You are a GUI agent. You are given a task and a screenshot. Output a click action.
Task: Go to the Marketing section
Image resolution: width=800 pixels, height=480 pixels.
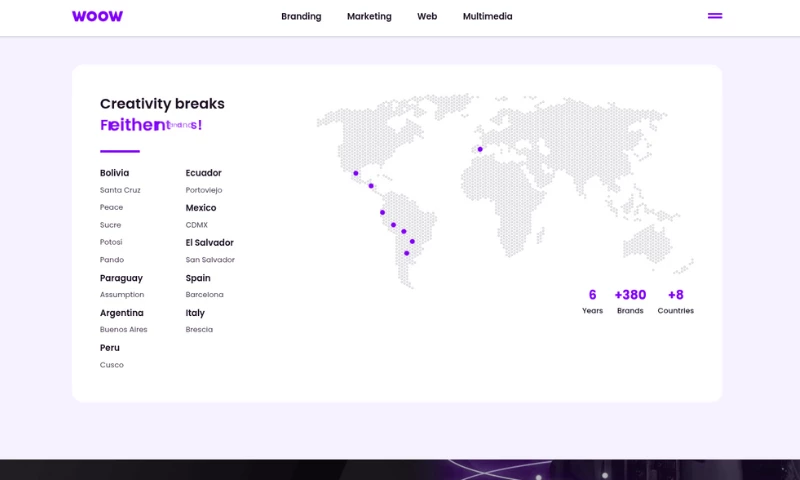pyautogui.click(x=369, y=16)
